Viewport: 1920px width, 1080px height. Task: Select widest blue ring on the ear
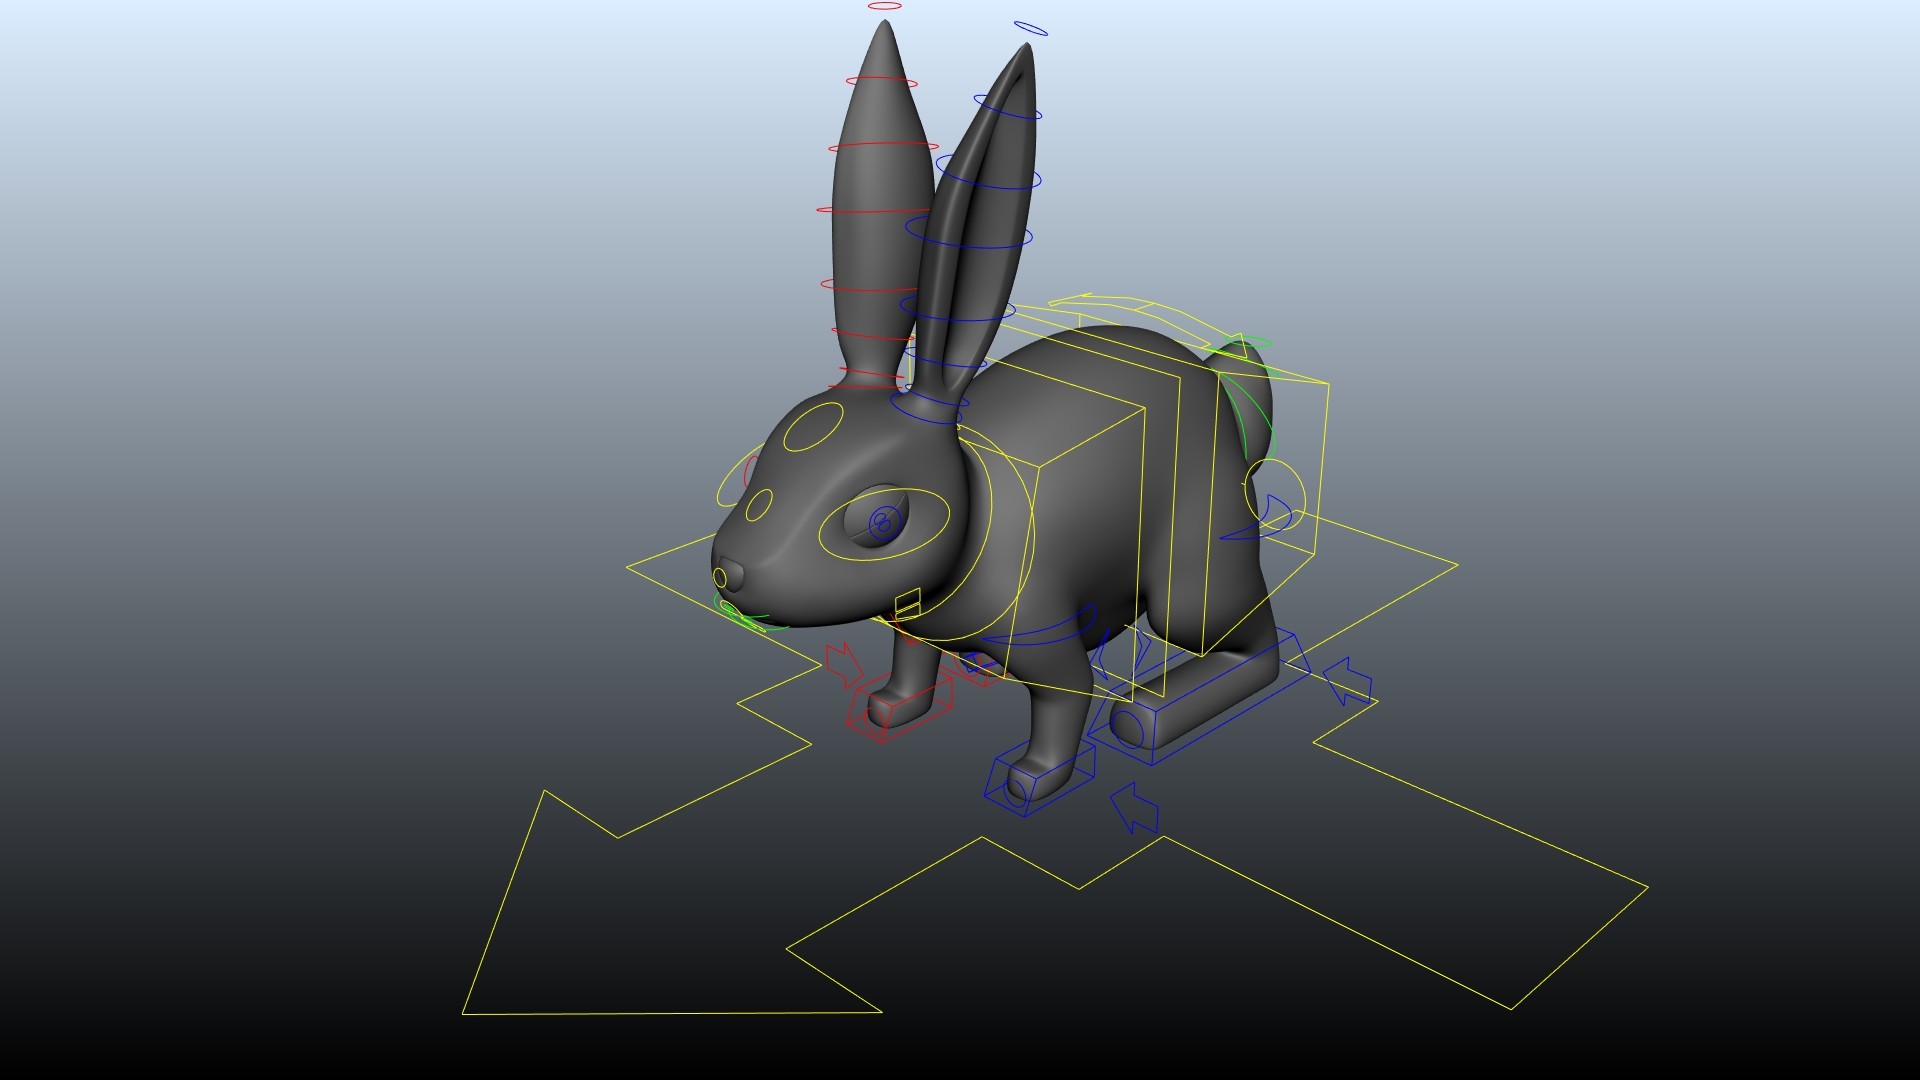click(969, 231)
